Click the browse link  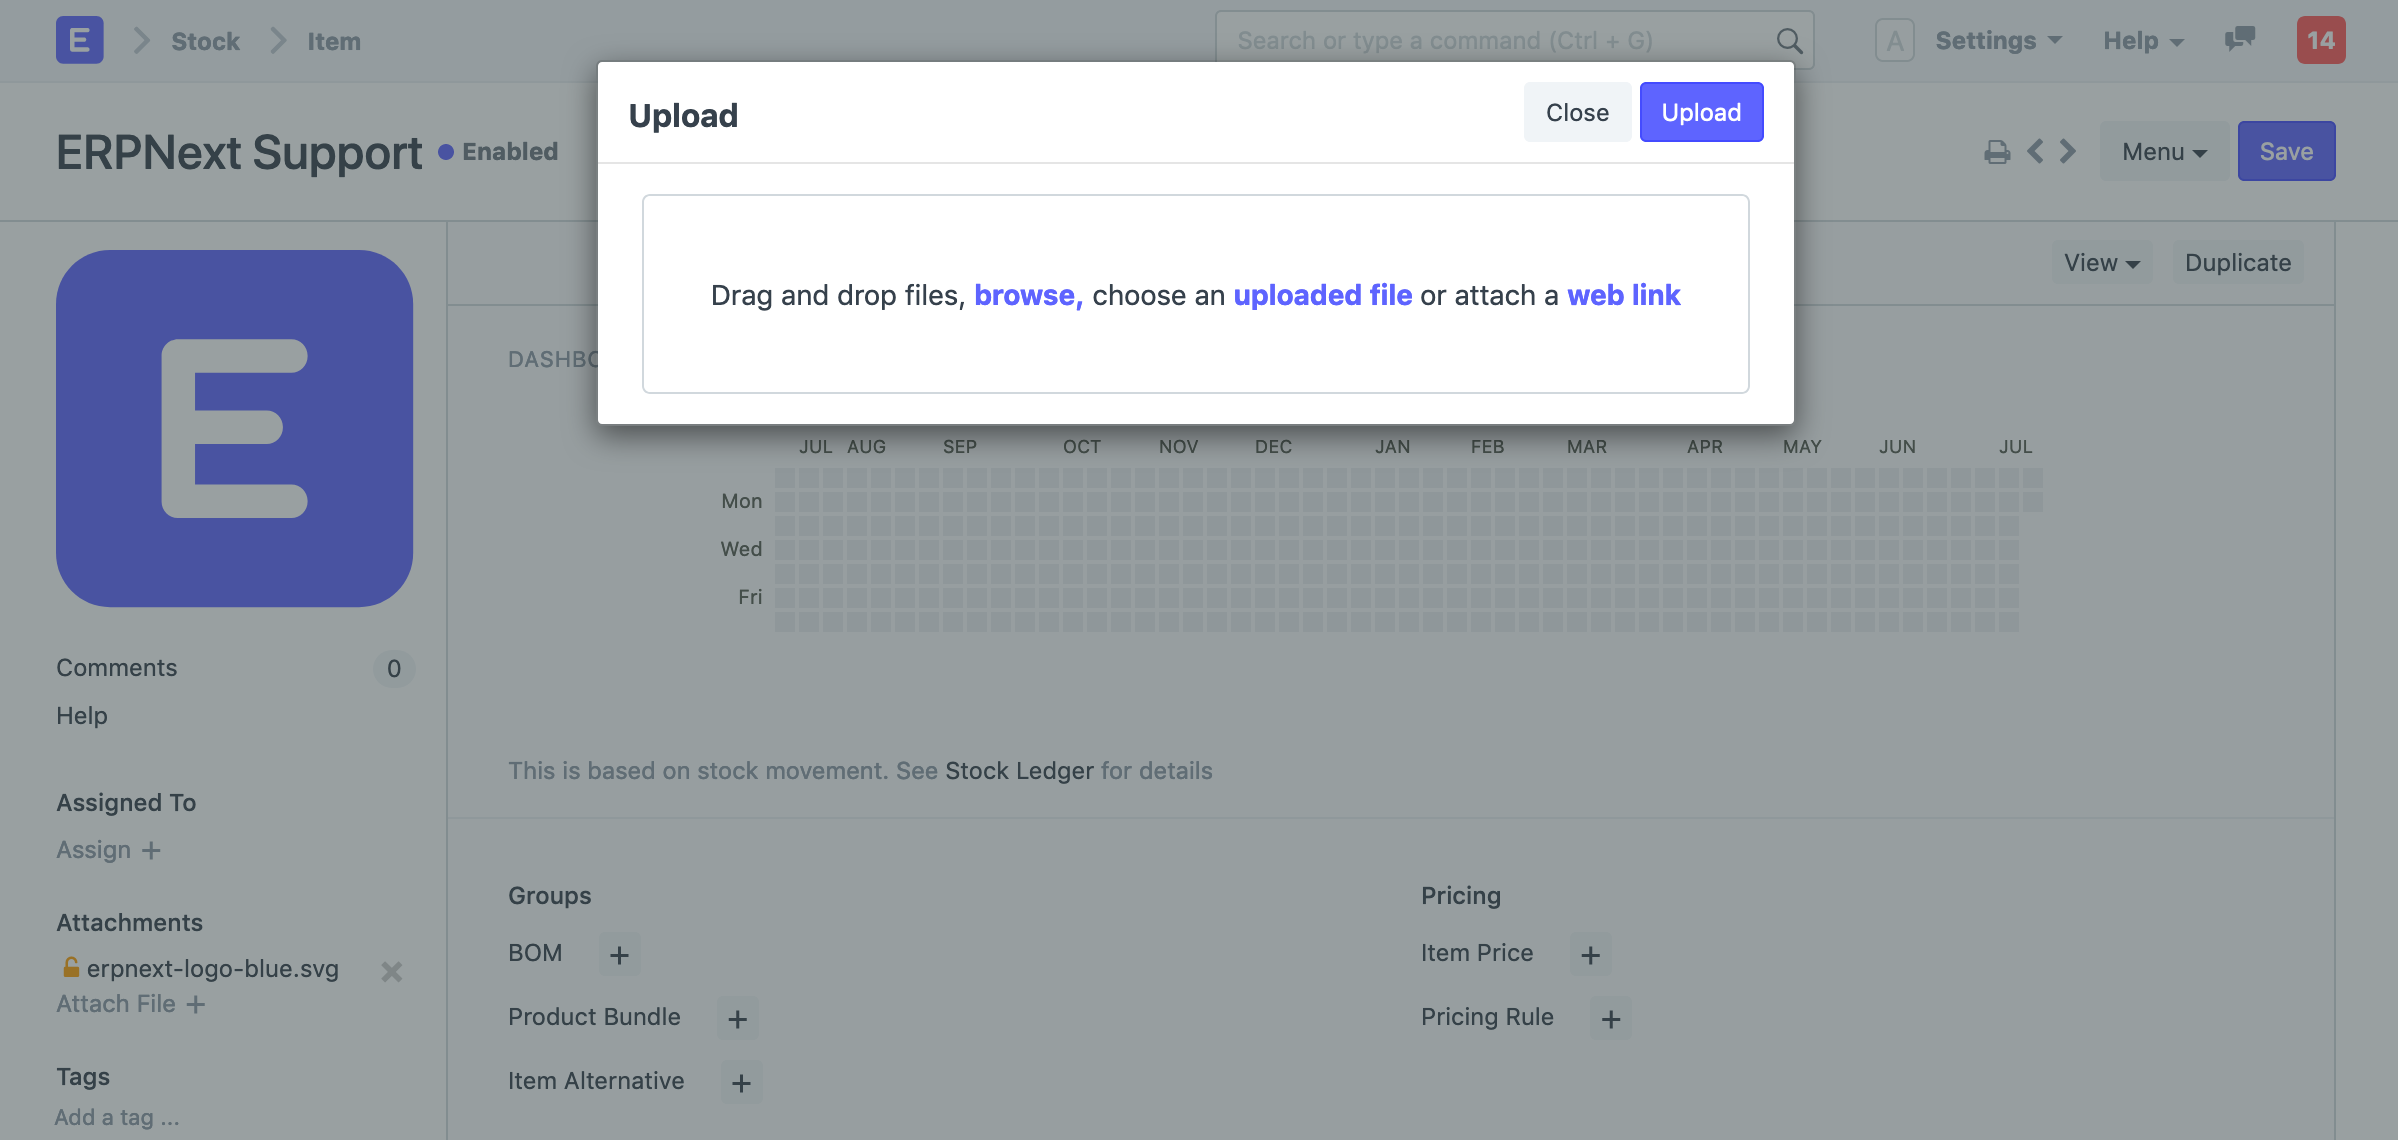tap(1028, 295)
